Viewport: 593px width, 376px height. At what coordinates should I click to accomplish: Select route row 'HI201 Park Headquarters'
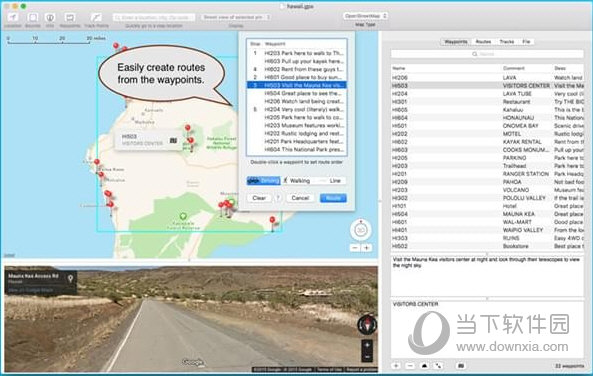click(296, 141)
